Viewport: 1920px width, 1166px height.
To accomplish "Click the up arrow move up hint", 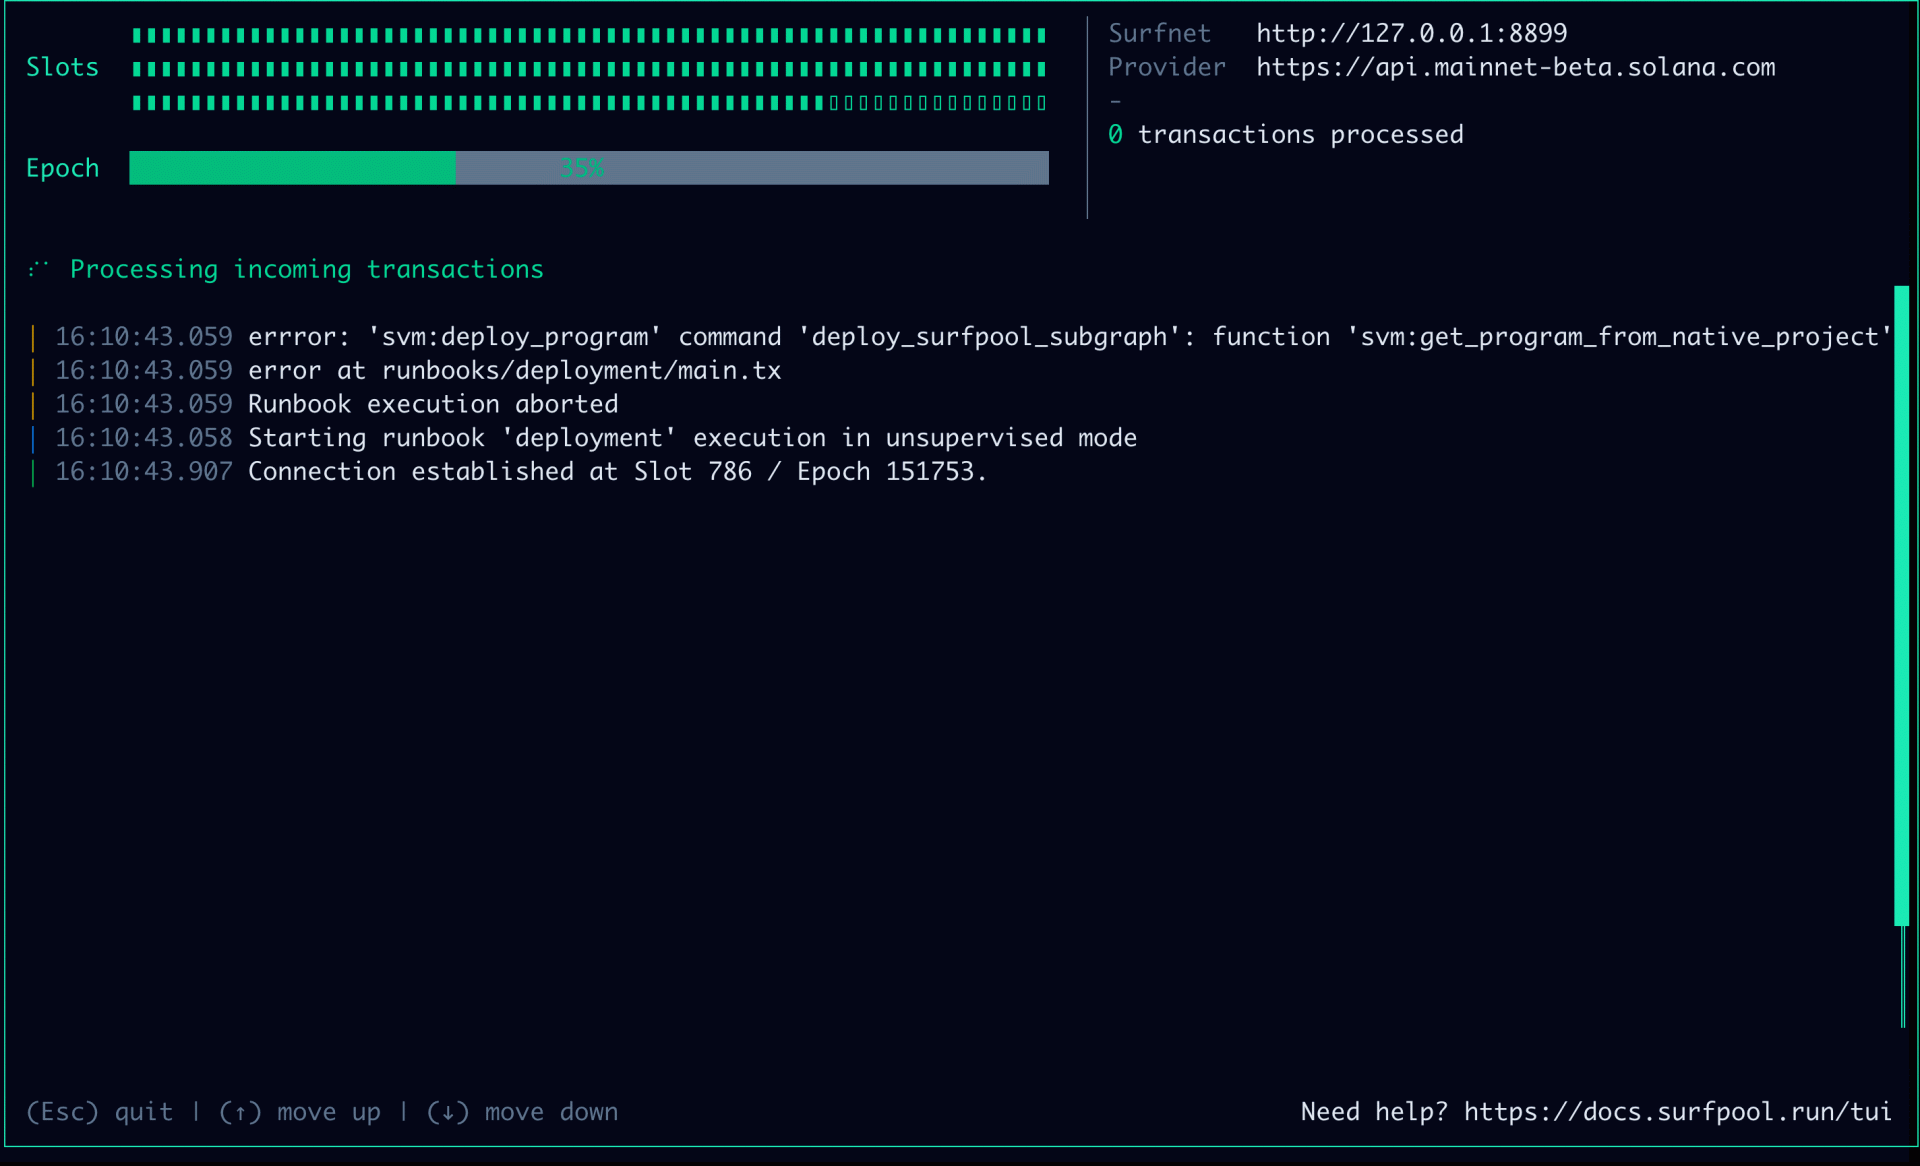I will tap(299, 1112).
